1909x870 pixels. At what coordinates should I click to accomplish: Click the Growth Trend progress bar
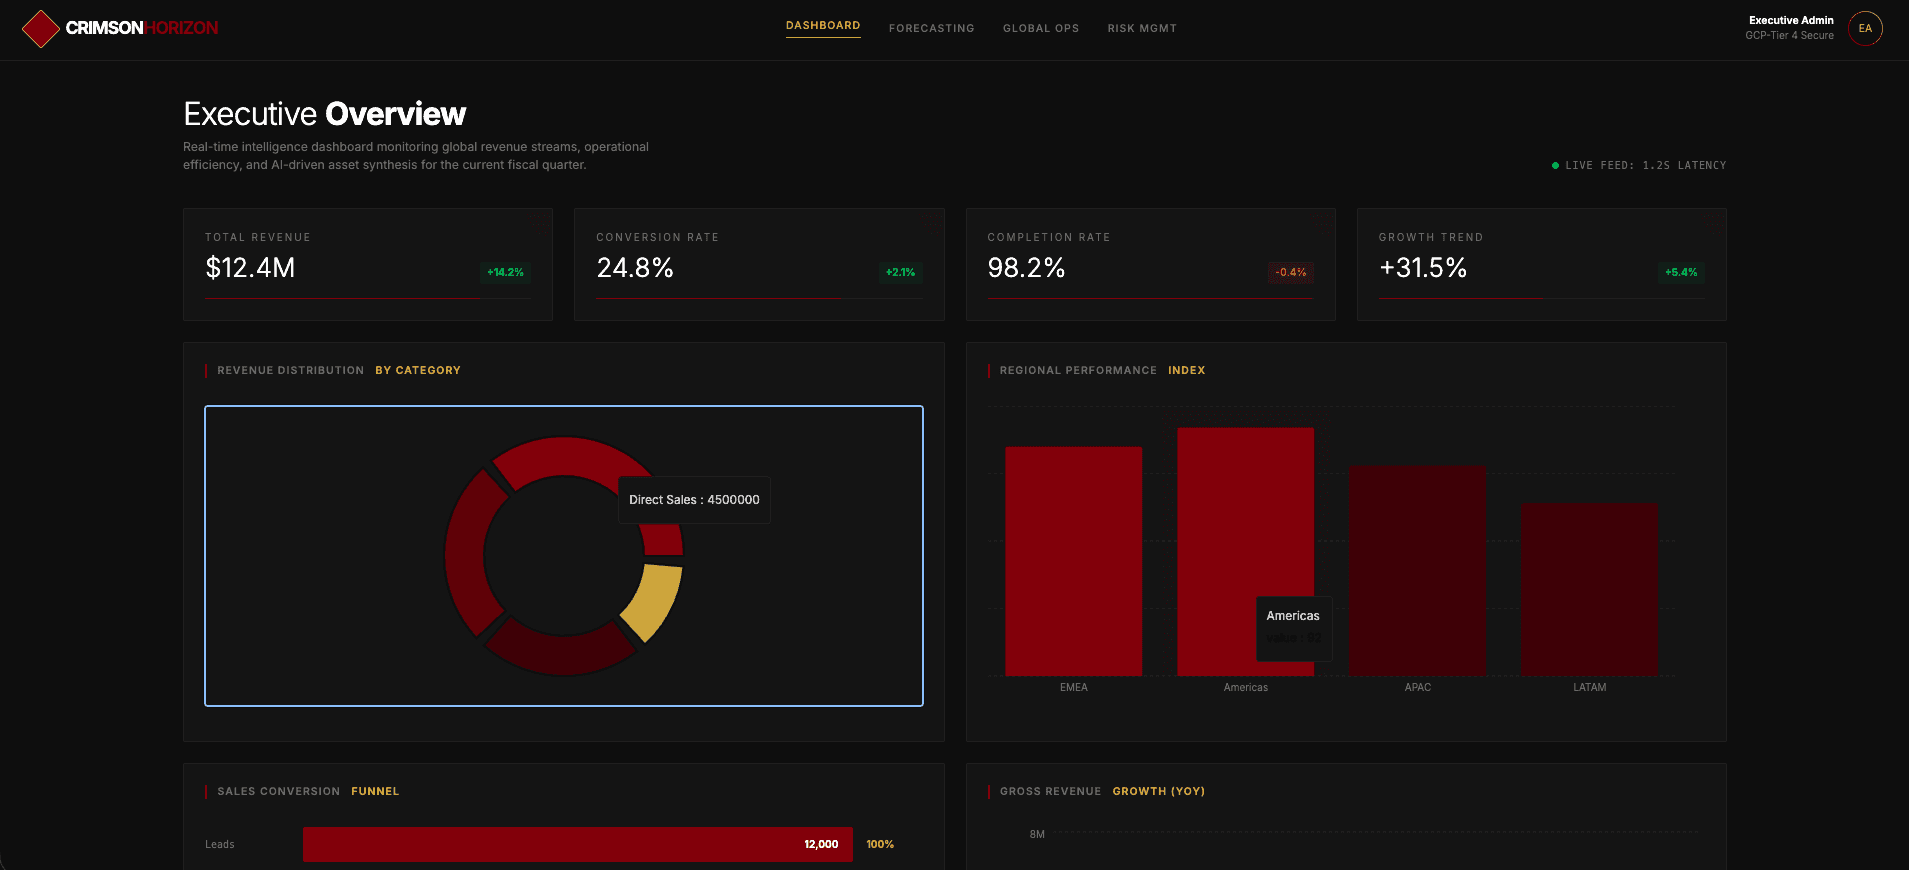click(x=1542, y=298)
